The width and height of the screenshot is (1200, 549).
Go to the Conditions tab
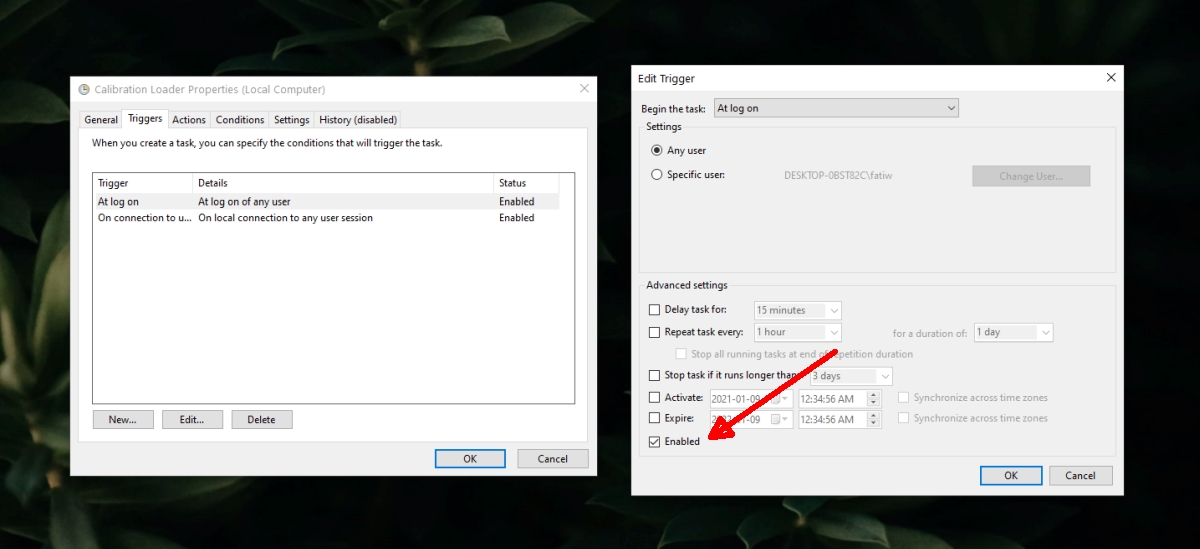[240, 119]
